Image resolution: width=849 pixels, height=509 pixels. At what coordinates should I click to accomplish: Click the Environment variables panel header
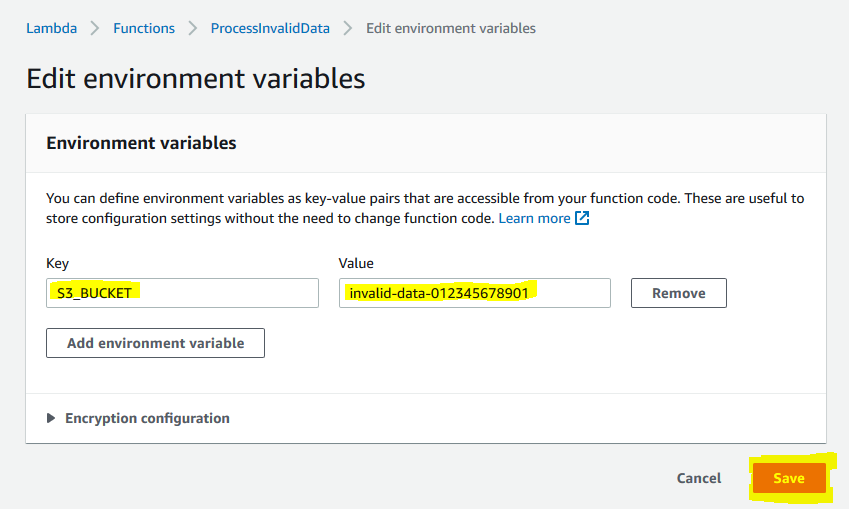[x=141, y=143]
